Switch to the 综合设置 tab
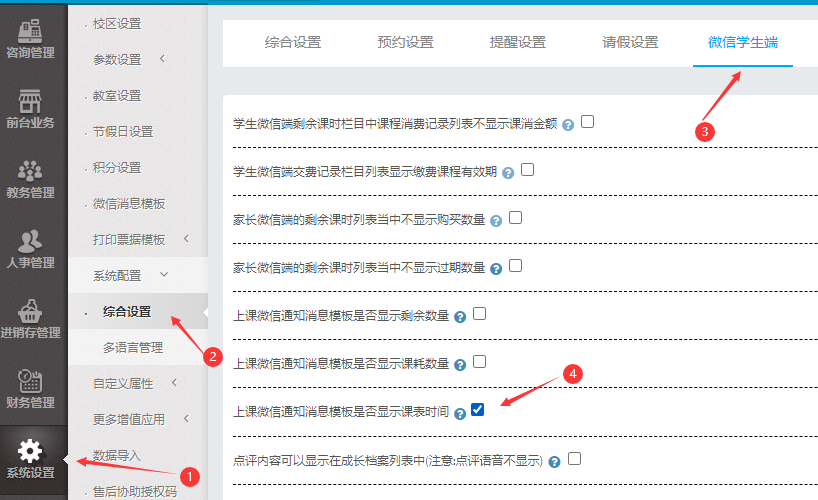Screen dimensions: 818x500 click(x=293, y=42)
